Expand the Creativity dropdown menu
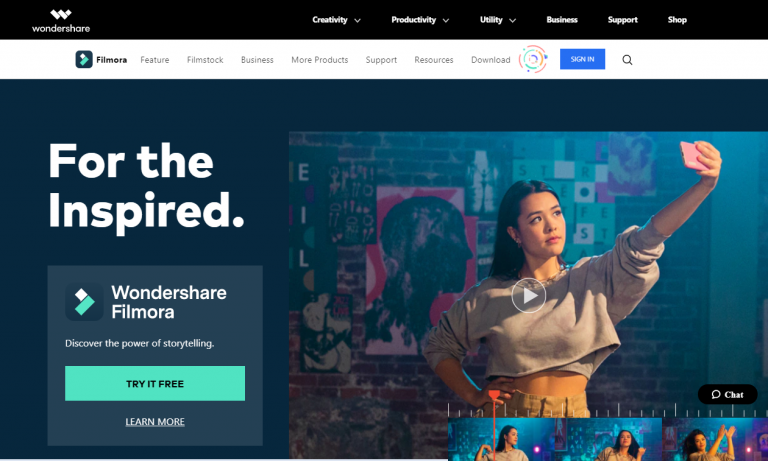 coord(336,20)
